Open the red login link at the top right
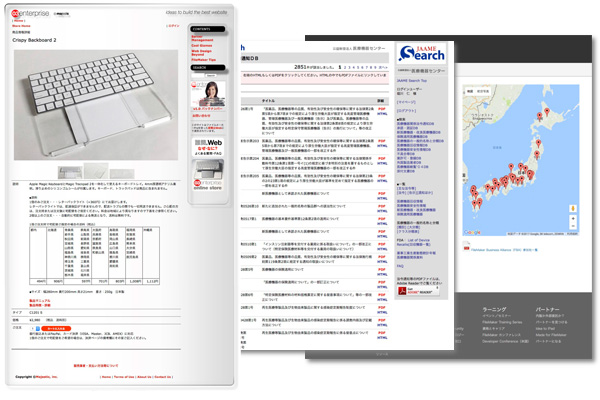 point(173,26)
